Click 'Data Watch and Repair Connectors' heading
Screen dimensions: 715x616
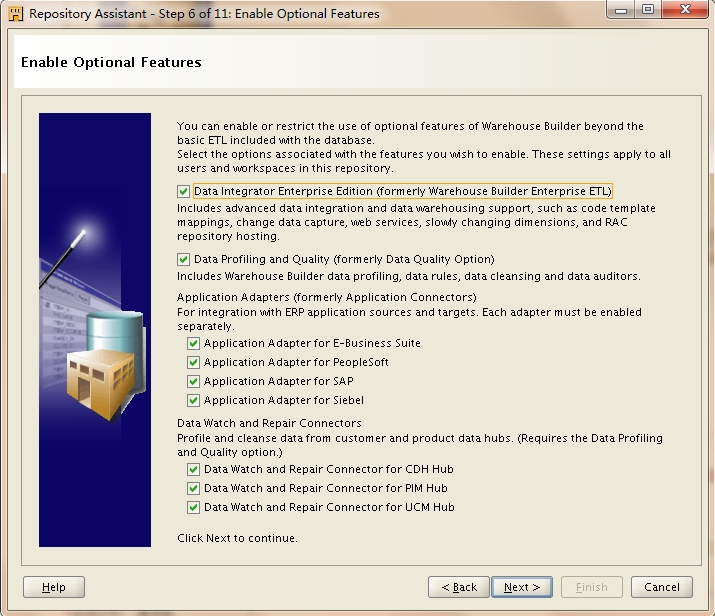tap(269, 423)
